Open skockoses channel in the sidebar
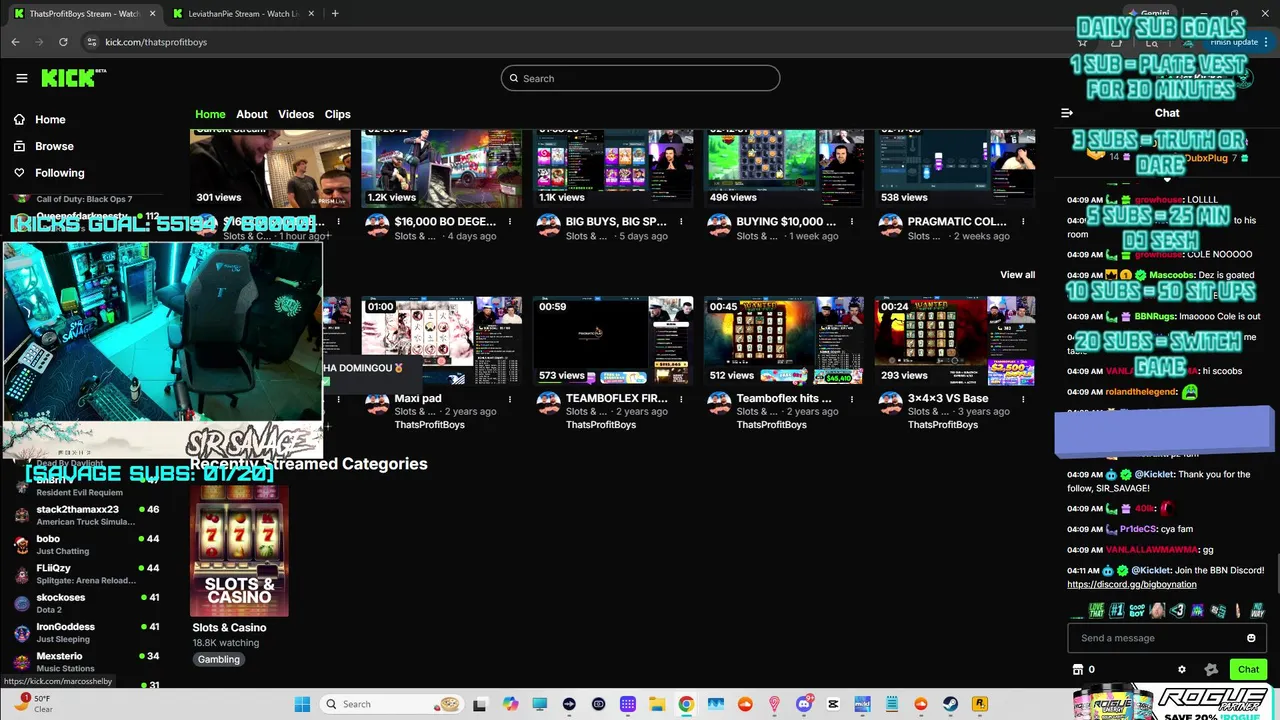 pos(86,603)
